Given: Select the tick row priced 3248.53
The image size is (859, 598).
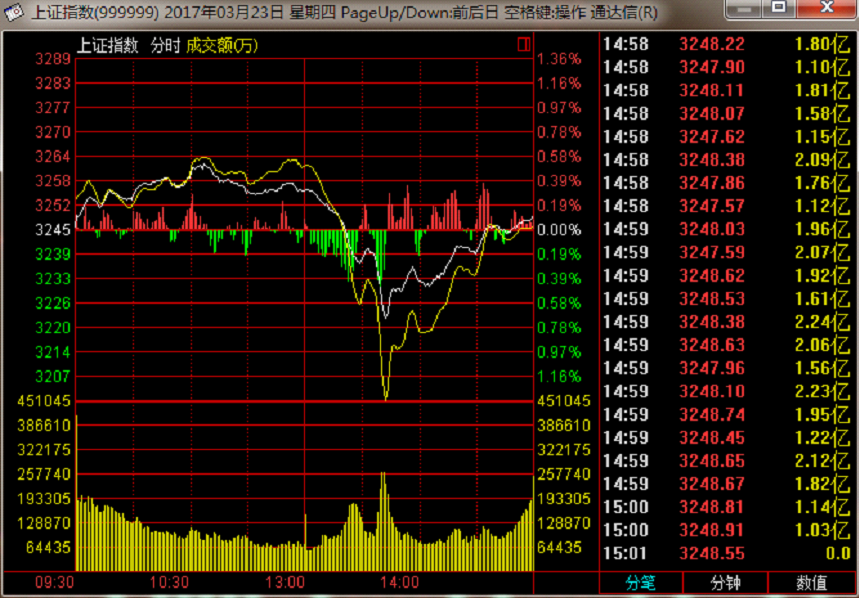Looking at the screenshot, I should (x=726, y=298).
